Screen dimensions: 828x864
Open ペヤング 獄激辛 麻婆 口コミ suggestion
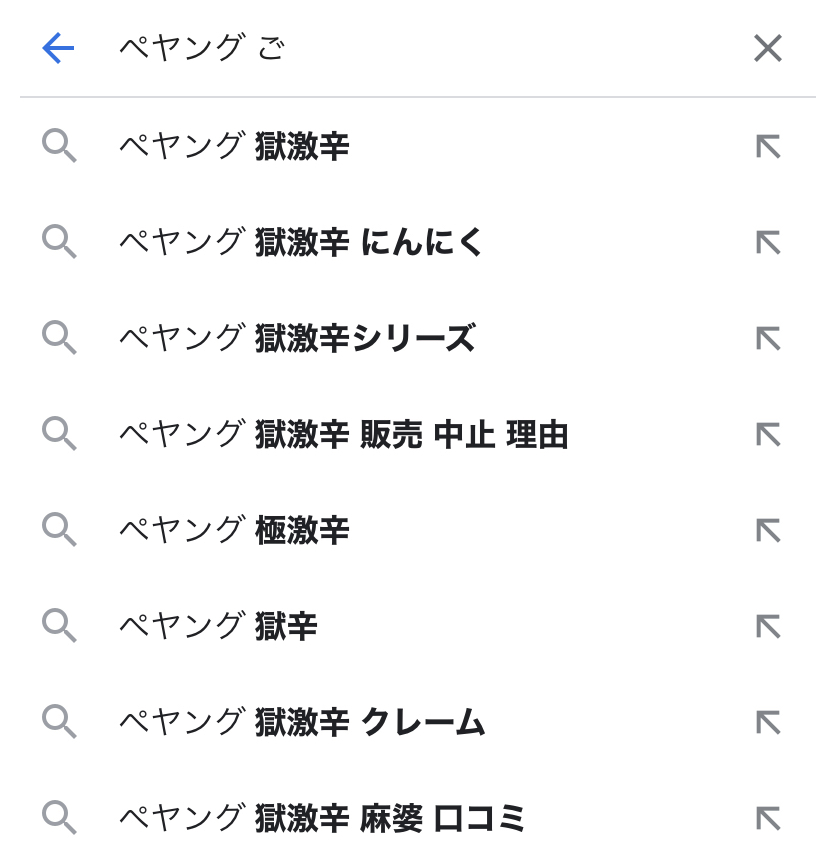point(322,819)
